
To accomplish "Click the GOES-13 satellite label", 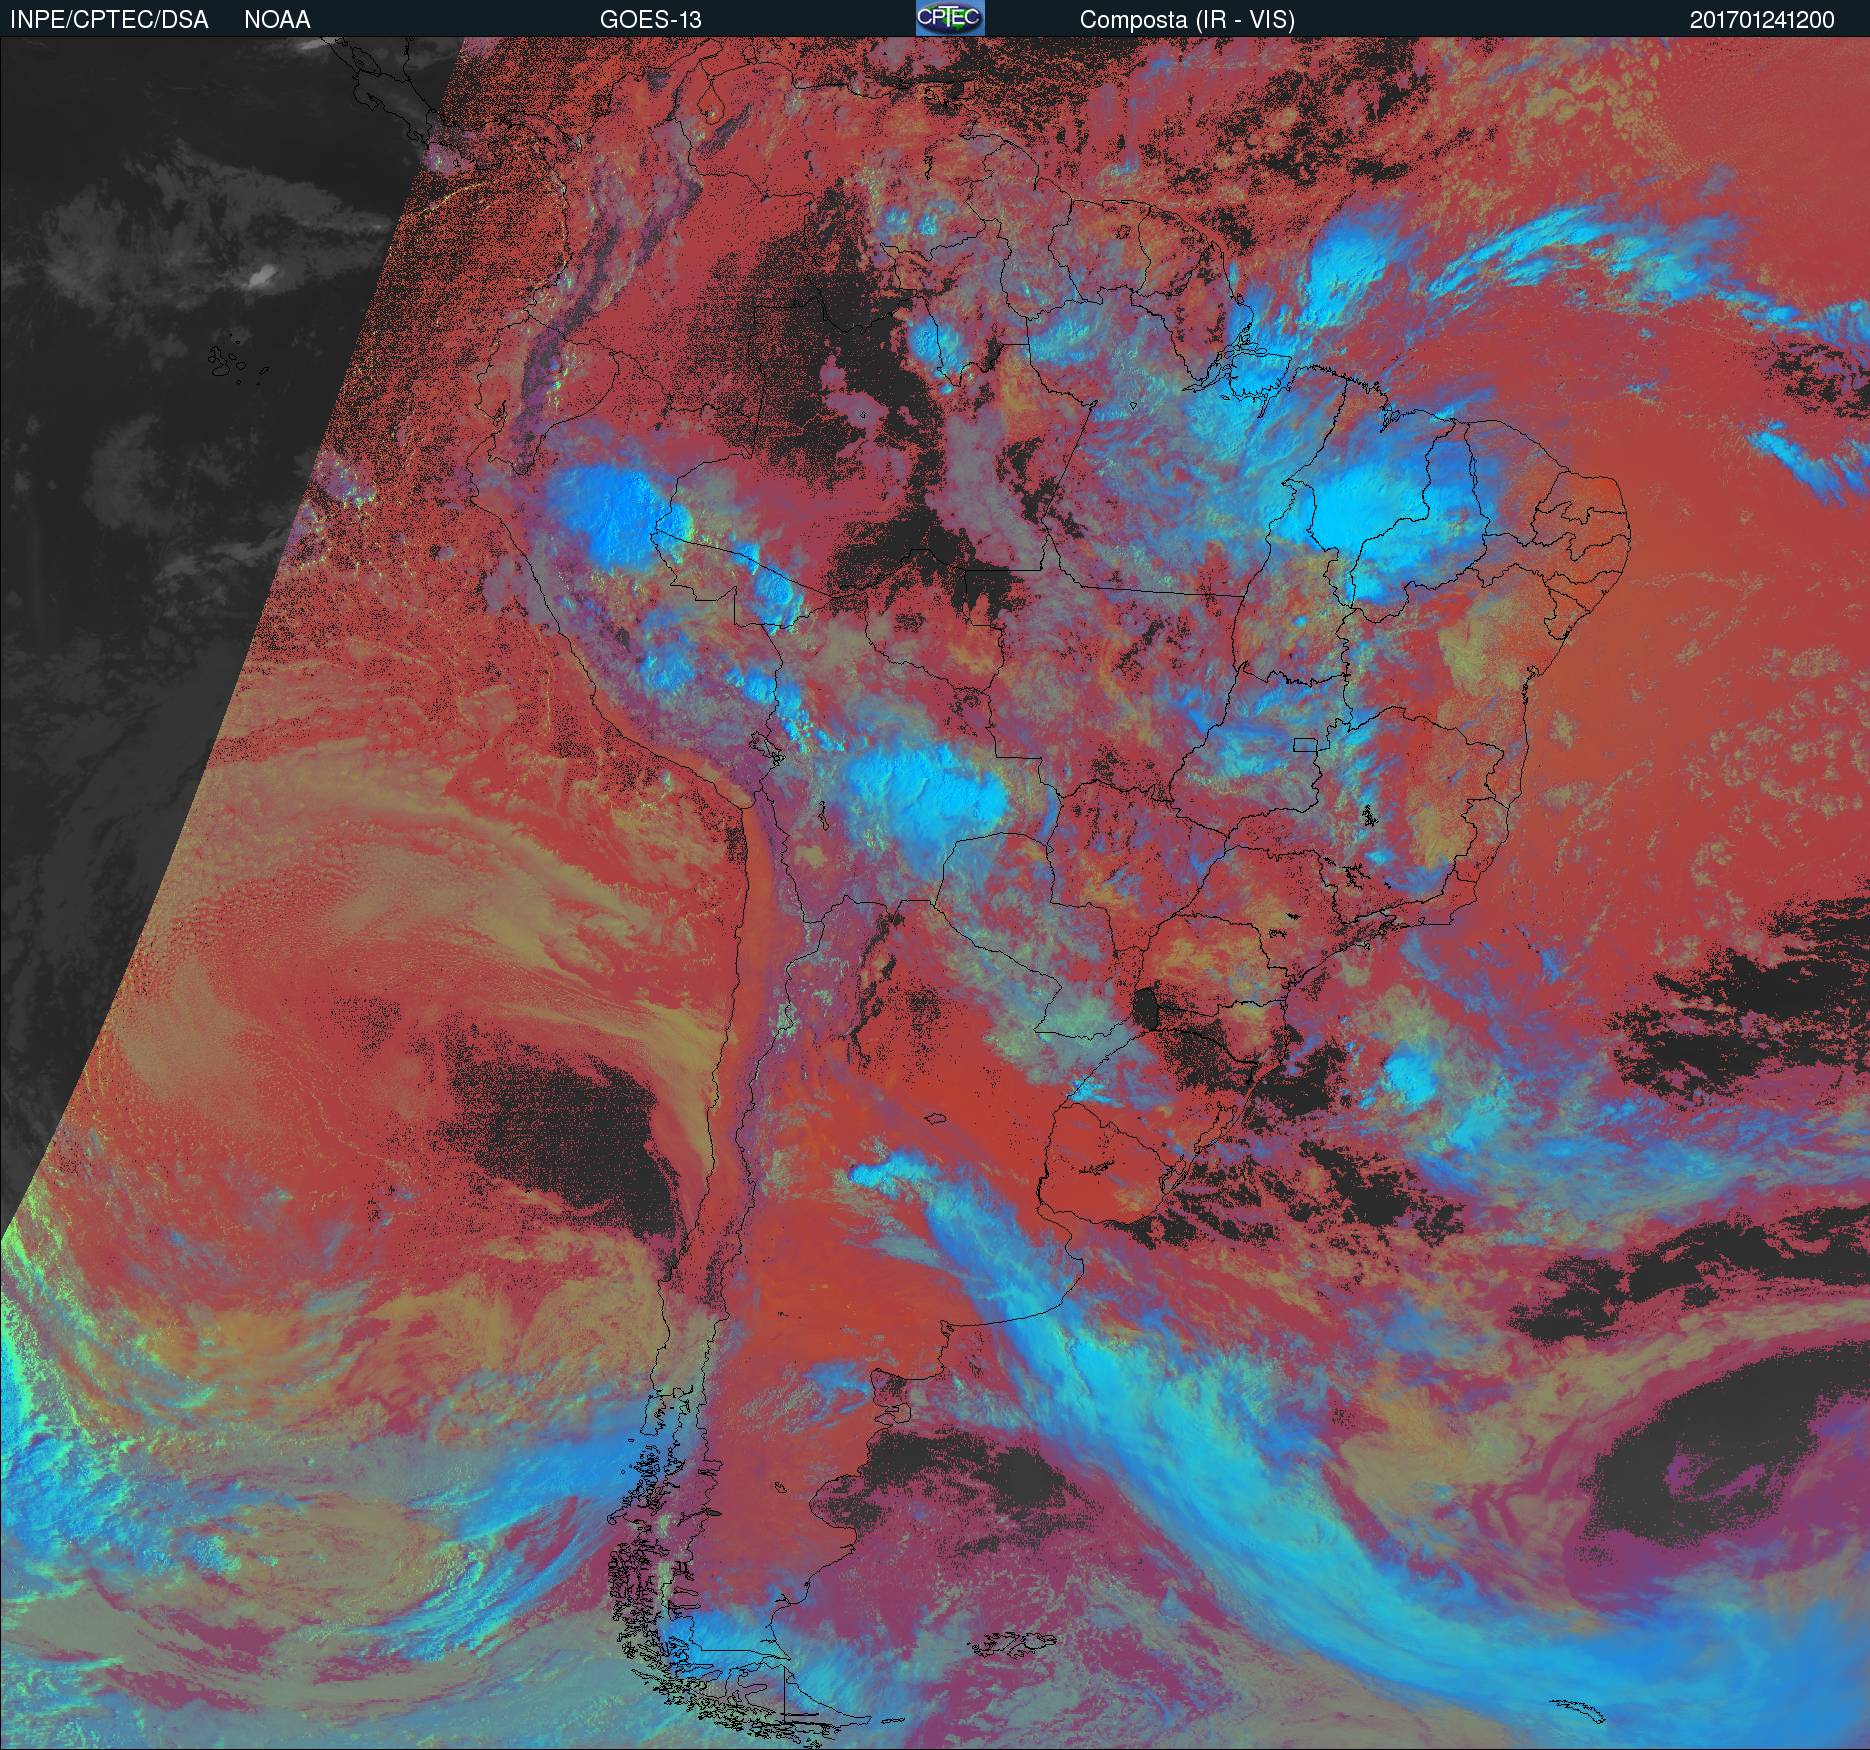I will [x=650, y=20].
